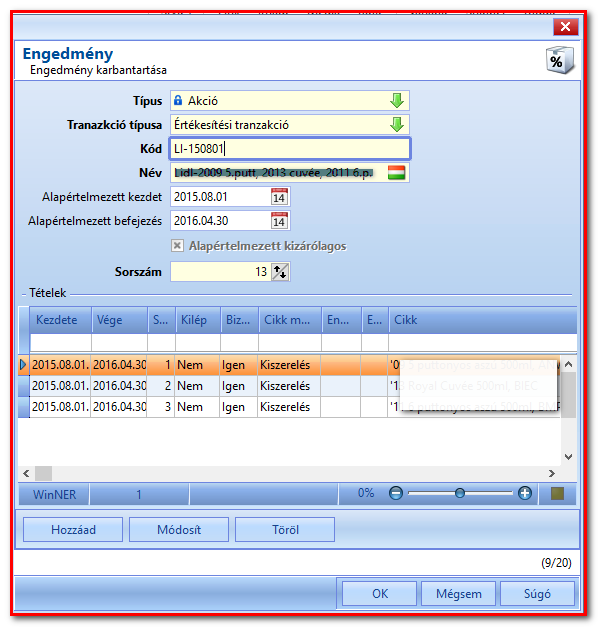Image resolution: width=598 pixels, height=627 pixels.
Task: Click the zoom in plus icon
Action: pos(525,493)
